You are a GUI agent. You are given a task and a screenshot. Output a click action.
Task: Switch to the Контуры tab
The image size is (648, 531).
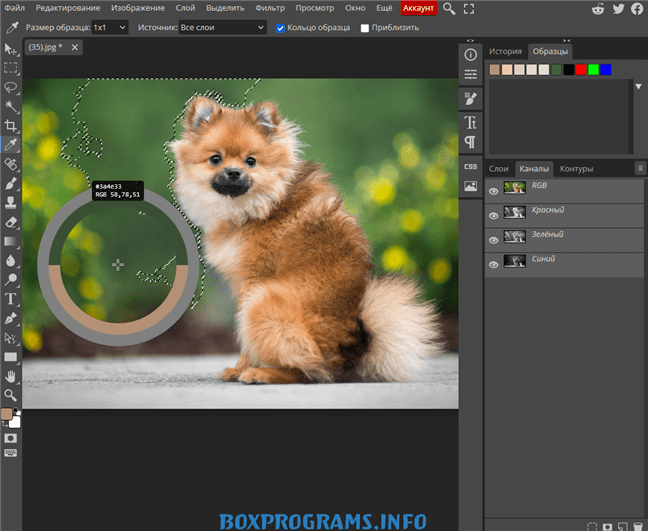pos(576,169)
